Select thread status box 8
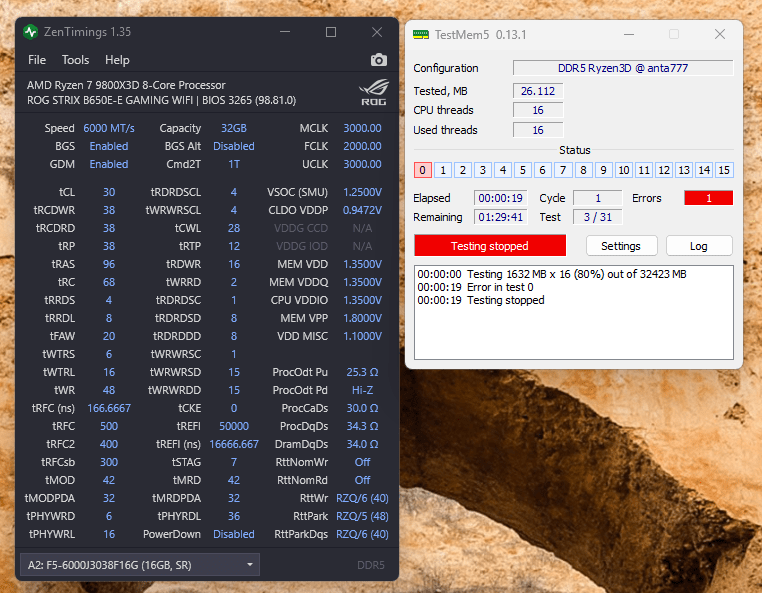This screenshot has width=762, height=593. [583, 170]
